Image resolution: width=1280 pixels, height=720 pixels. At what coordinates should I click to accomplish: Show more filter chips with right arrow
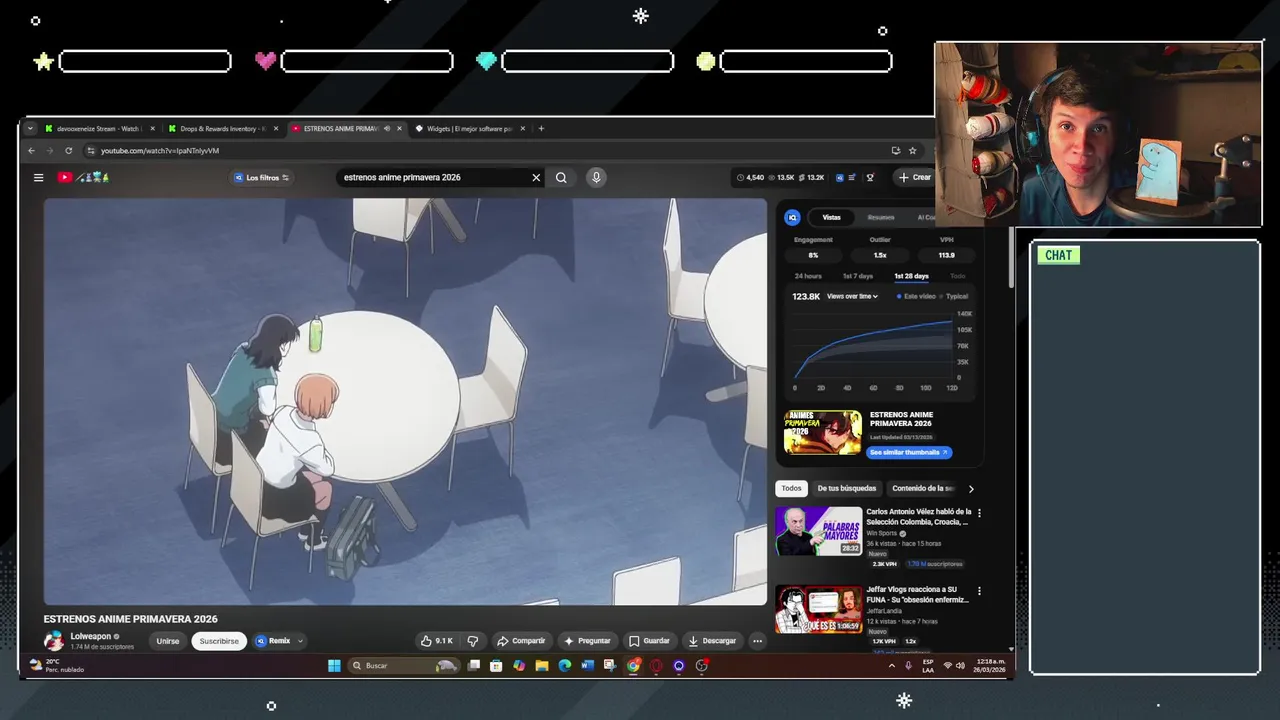[x=970, y=489]
